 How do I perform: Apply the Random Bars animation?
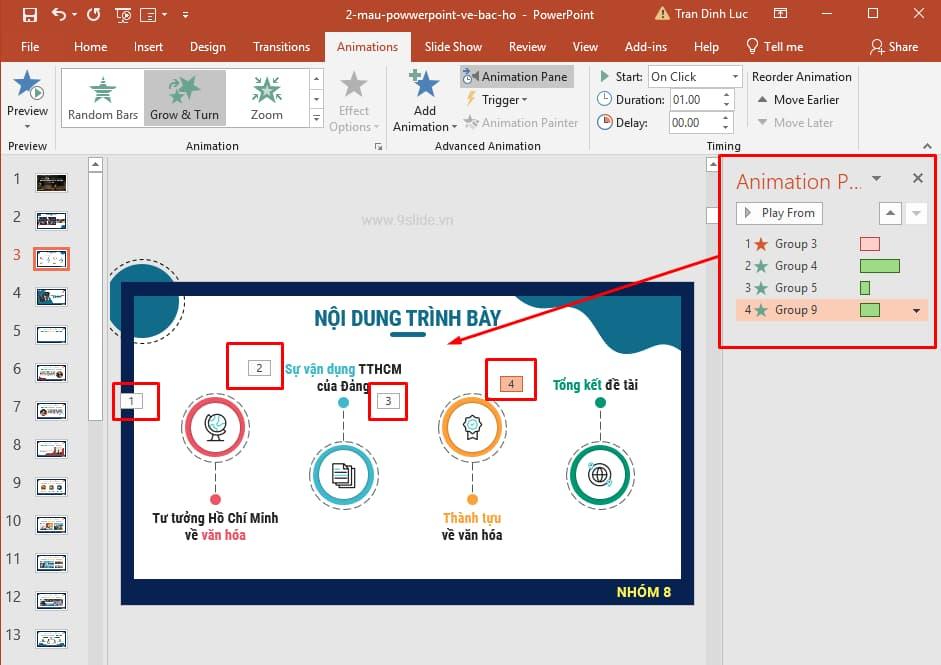click(x=102, y=97)
